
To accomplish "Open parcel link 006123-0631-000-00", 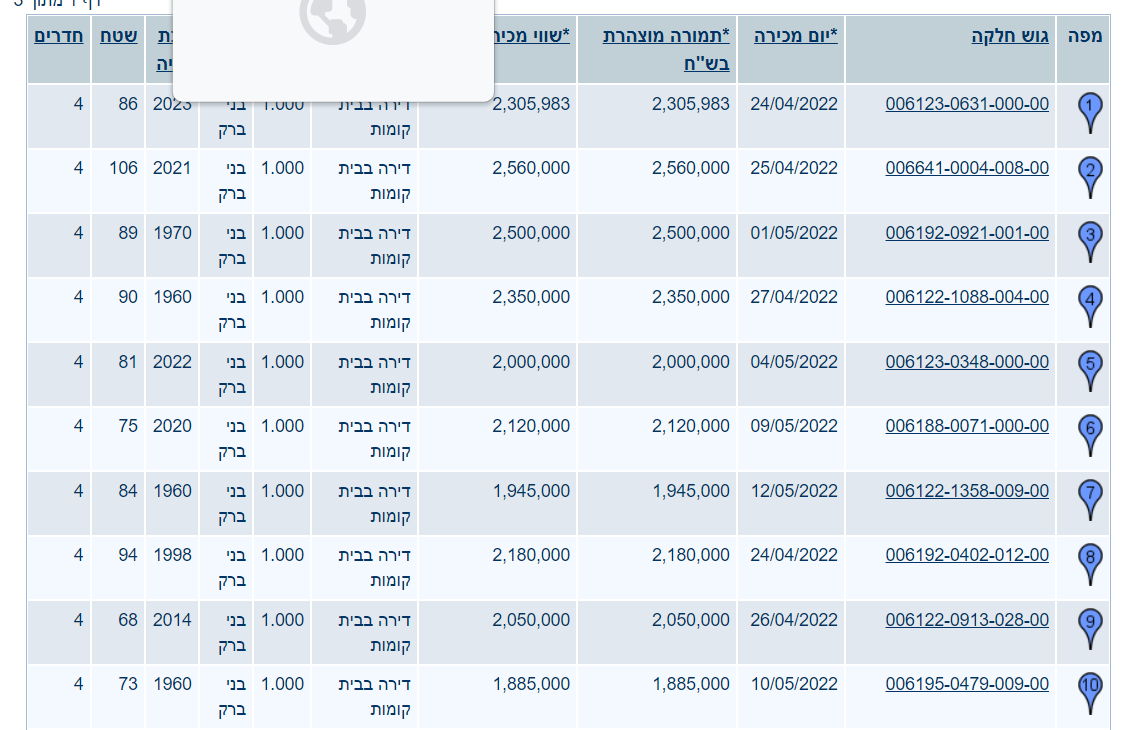I will tap(967, 104).
